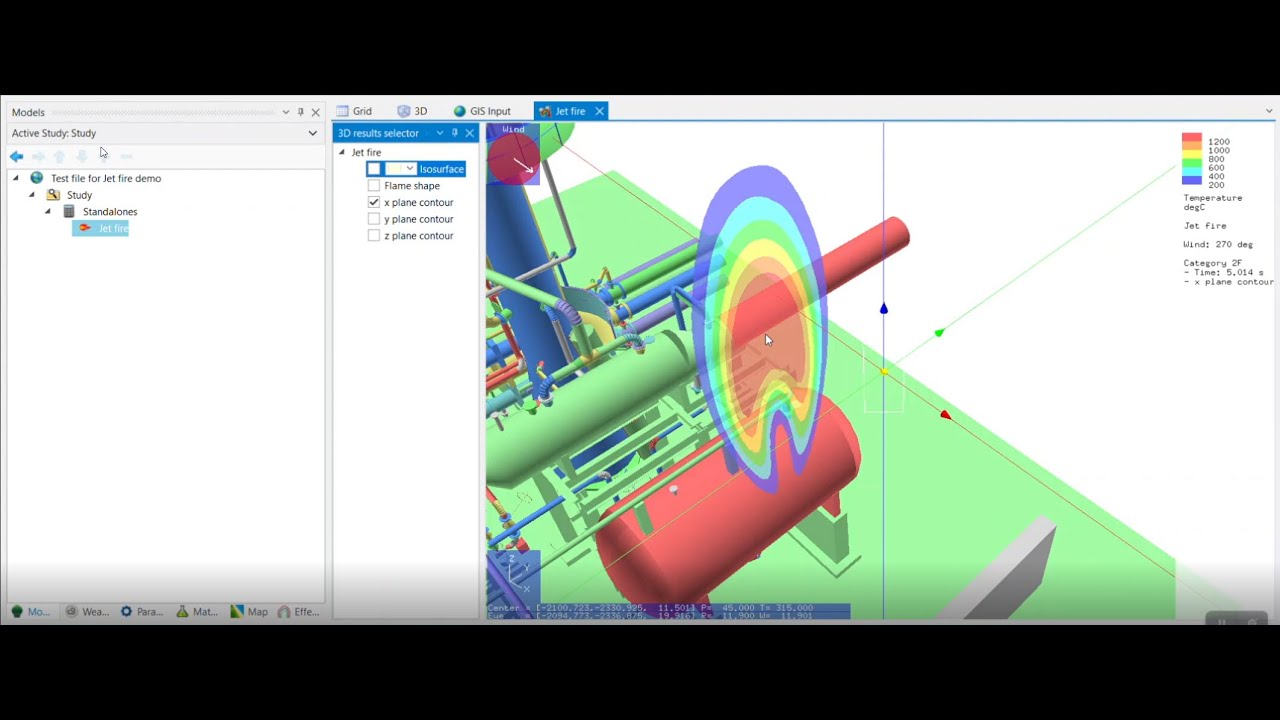The width and height of the screenshot is (1280, 720).
Task: Click the red cone axis handle in the 3D view
Action: [x=945, y=414]
